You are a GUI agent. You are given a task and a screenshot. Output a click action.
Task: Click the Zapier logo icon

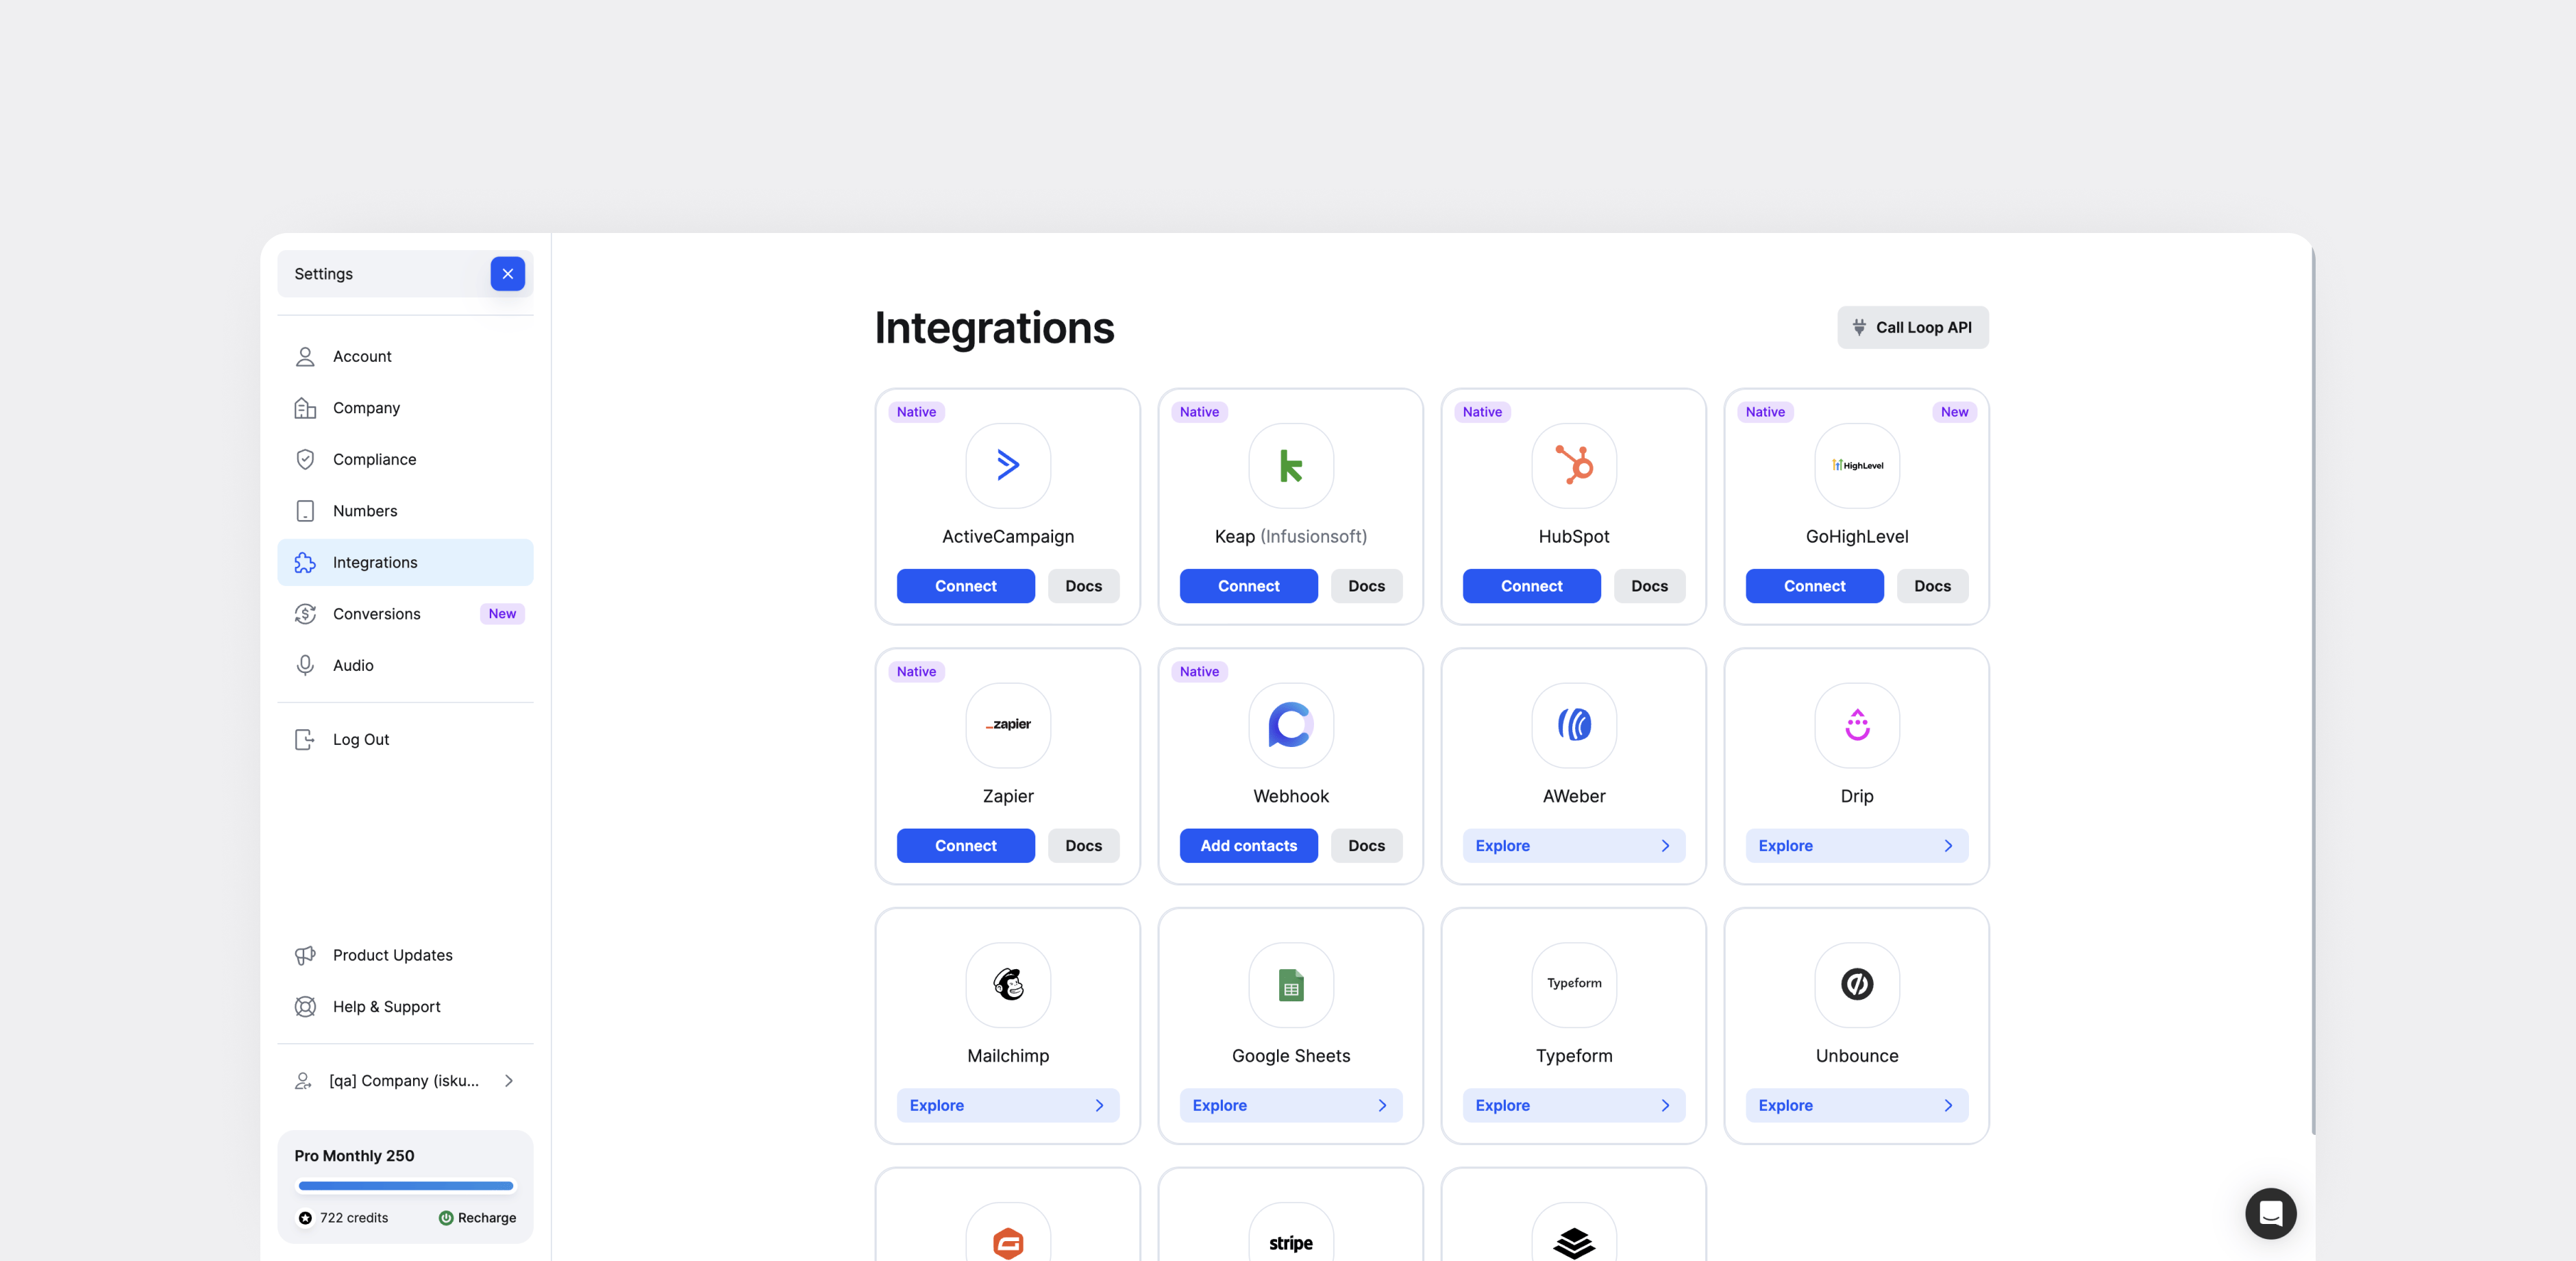tap(1008, 725)
